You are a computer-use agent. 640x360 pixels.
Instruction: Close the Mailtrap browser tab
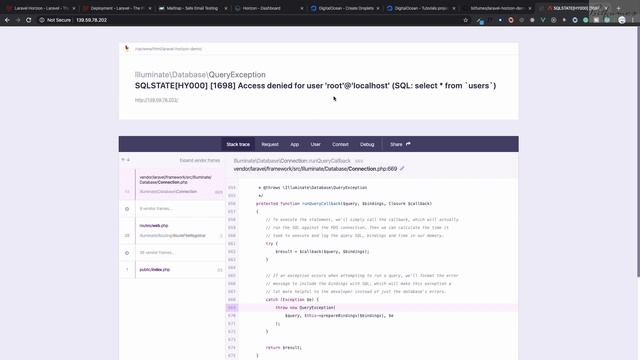pos(226,8)
